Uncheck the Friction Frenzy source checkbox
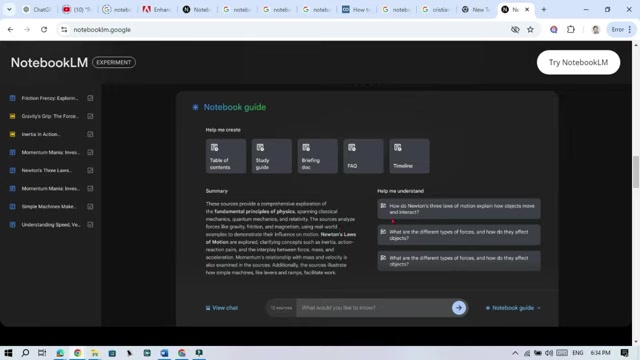Screen dimensions: 640x360 pyautogui.click(x=90, y=98)
